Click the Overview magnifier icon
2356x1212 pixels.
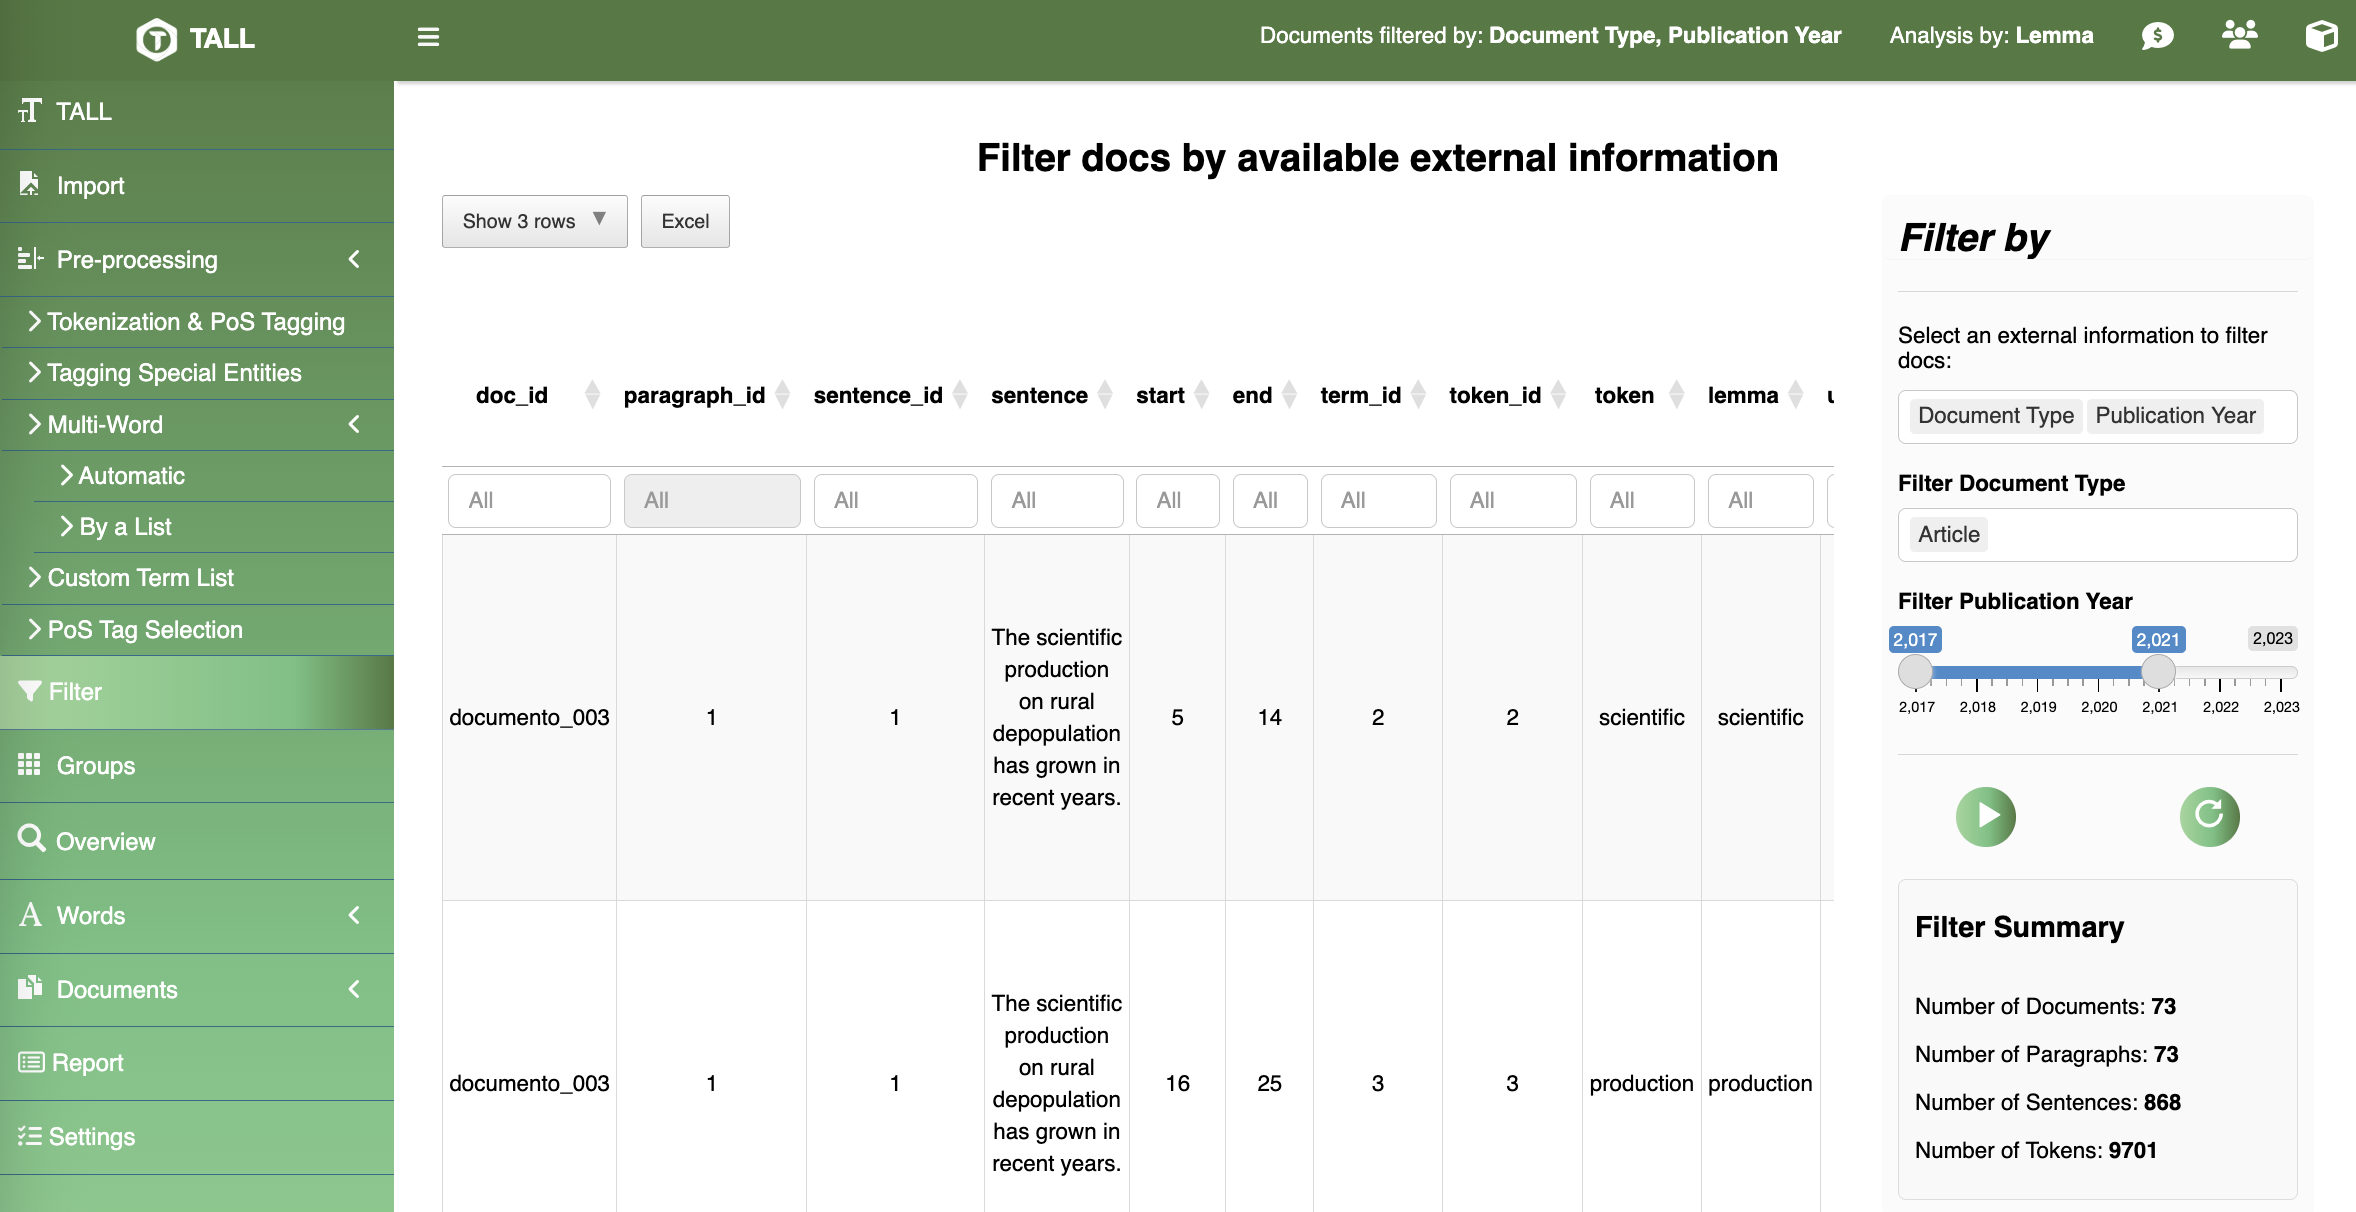(x=31, y=838)
